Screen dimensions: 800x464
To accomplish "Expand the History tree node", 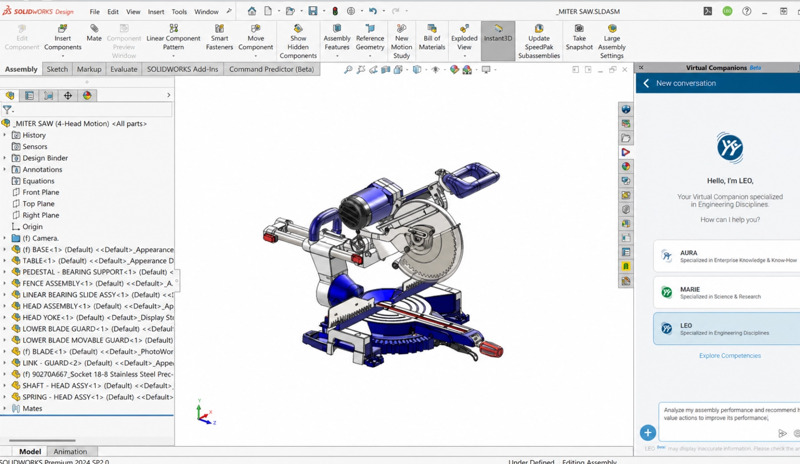I will tap(5, 135).
